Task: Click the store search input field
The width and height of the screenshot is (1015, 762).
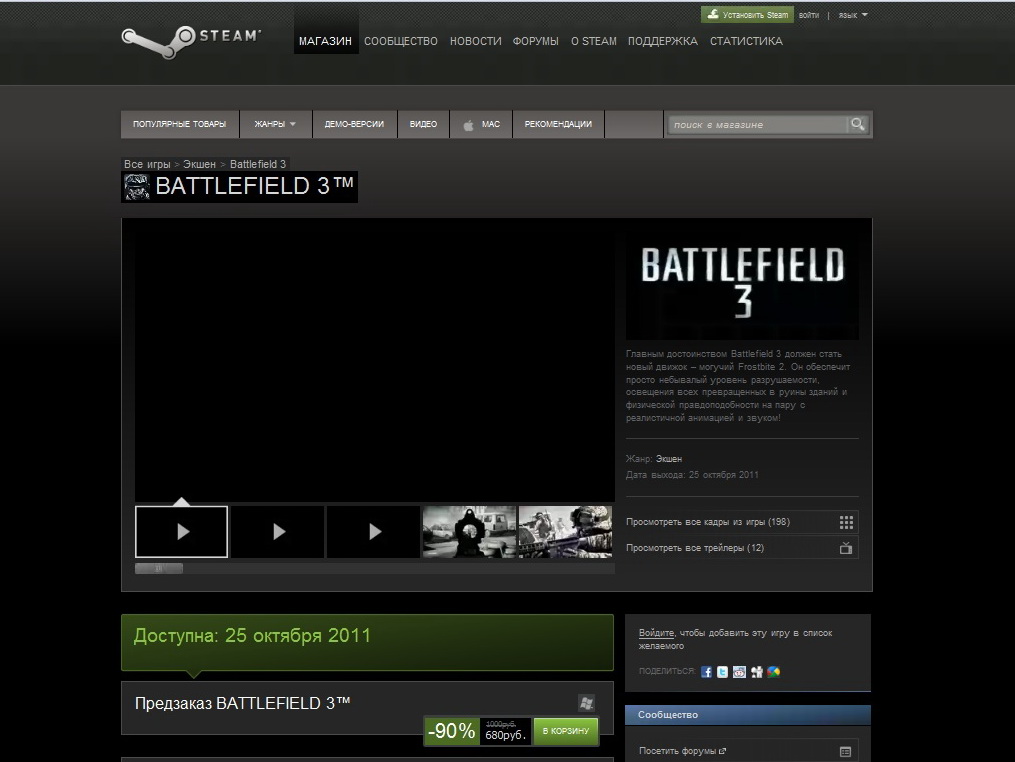Action: coord(757,124)
